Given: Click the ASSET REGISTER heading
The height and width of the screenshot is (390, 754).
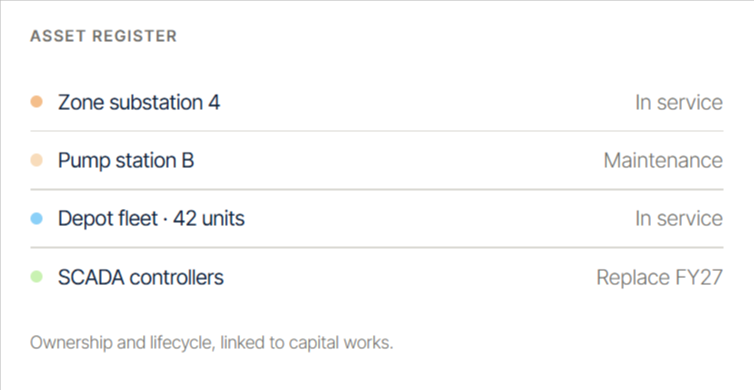Looking at the screenshot, I should [103, 36].
